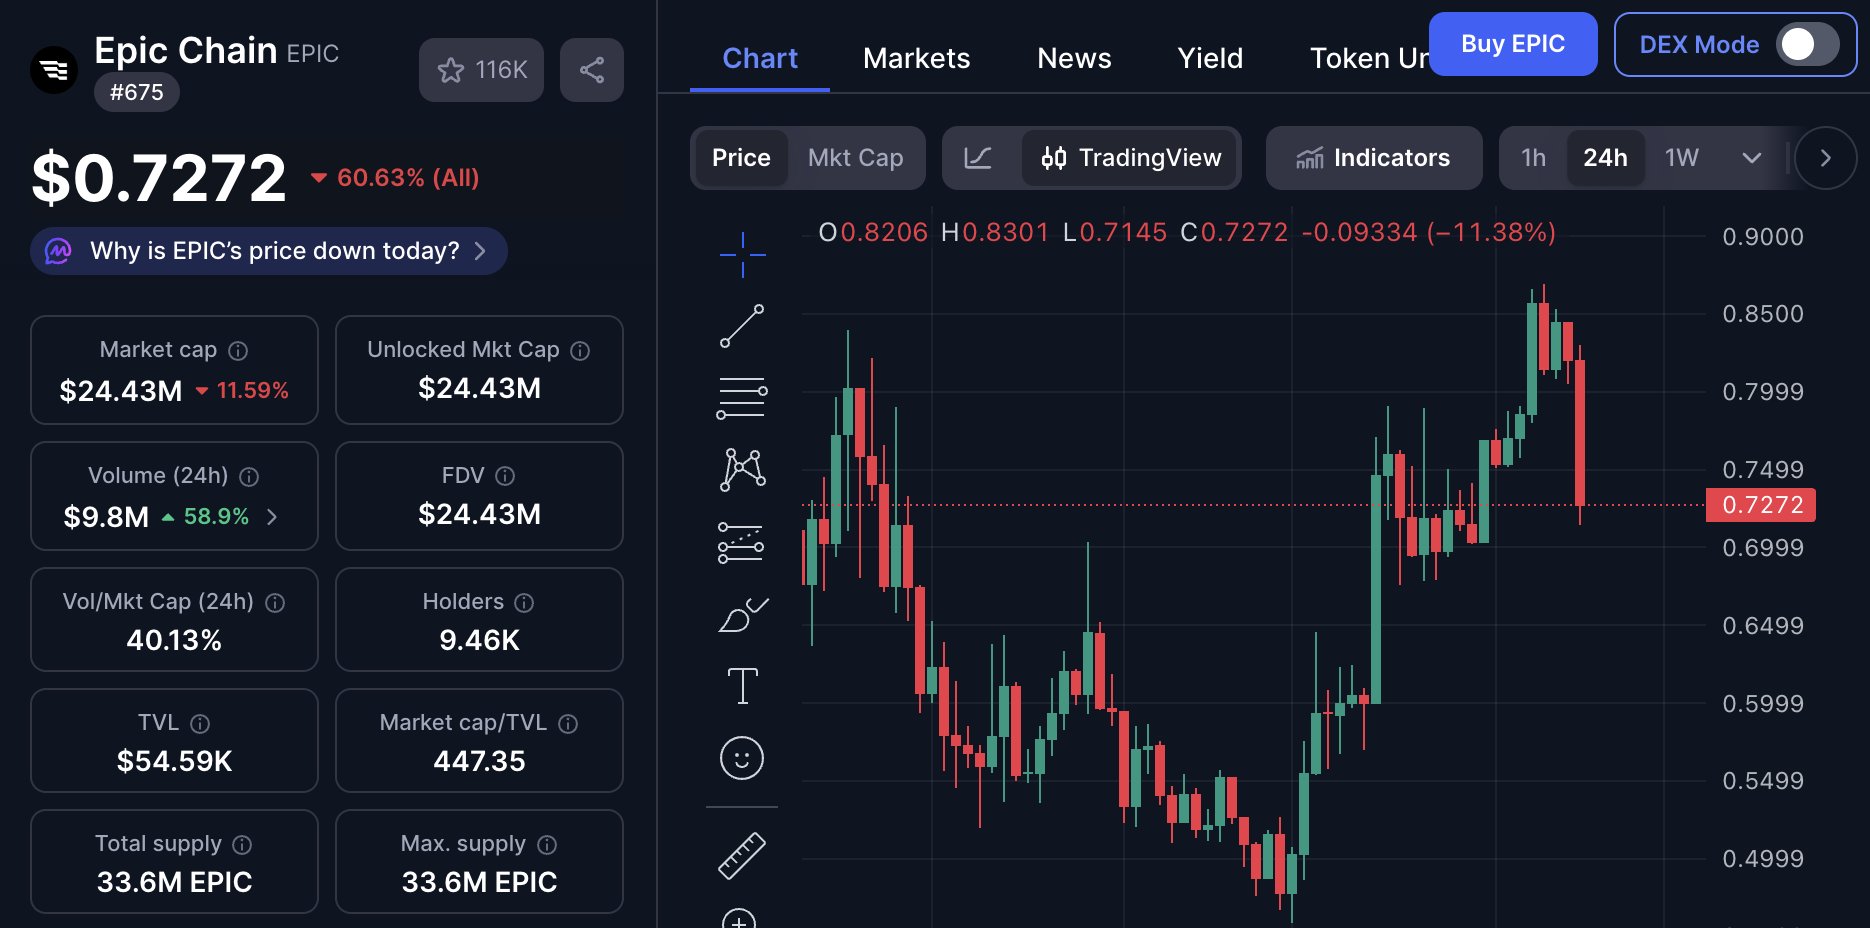Select the trend line drawing tool
The image size is (1870, 928).
[x=742, y=326]
